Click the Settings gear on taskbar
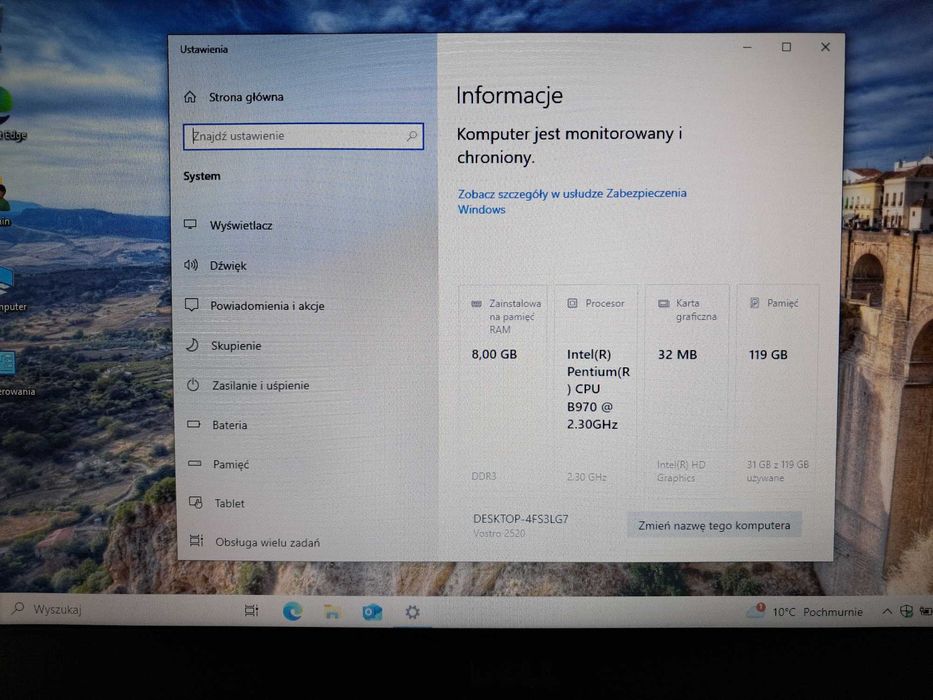Viewport: 933px width, 700px height. 412,612
